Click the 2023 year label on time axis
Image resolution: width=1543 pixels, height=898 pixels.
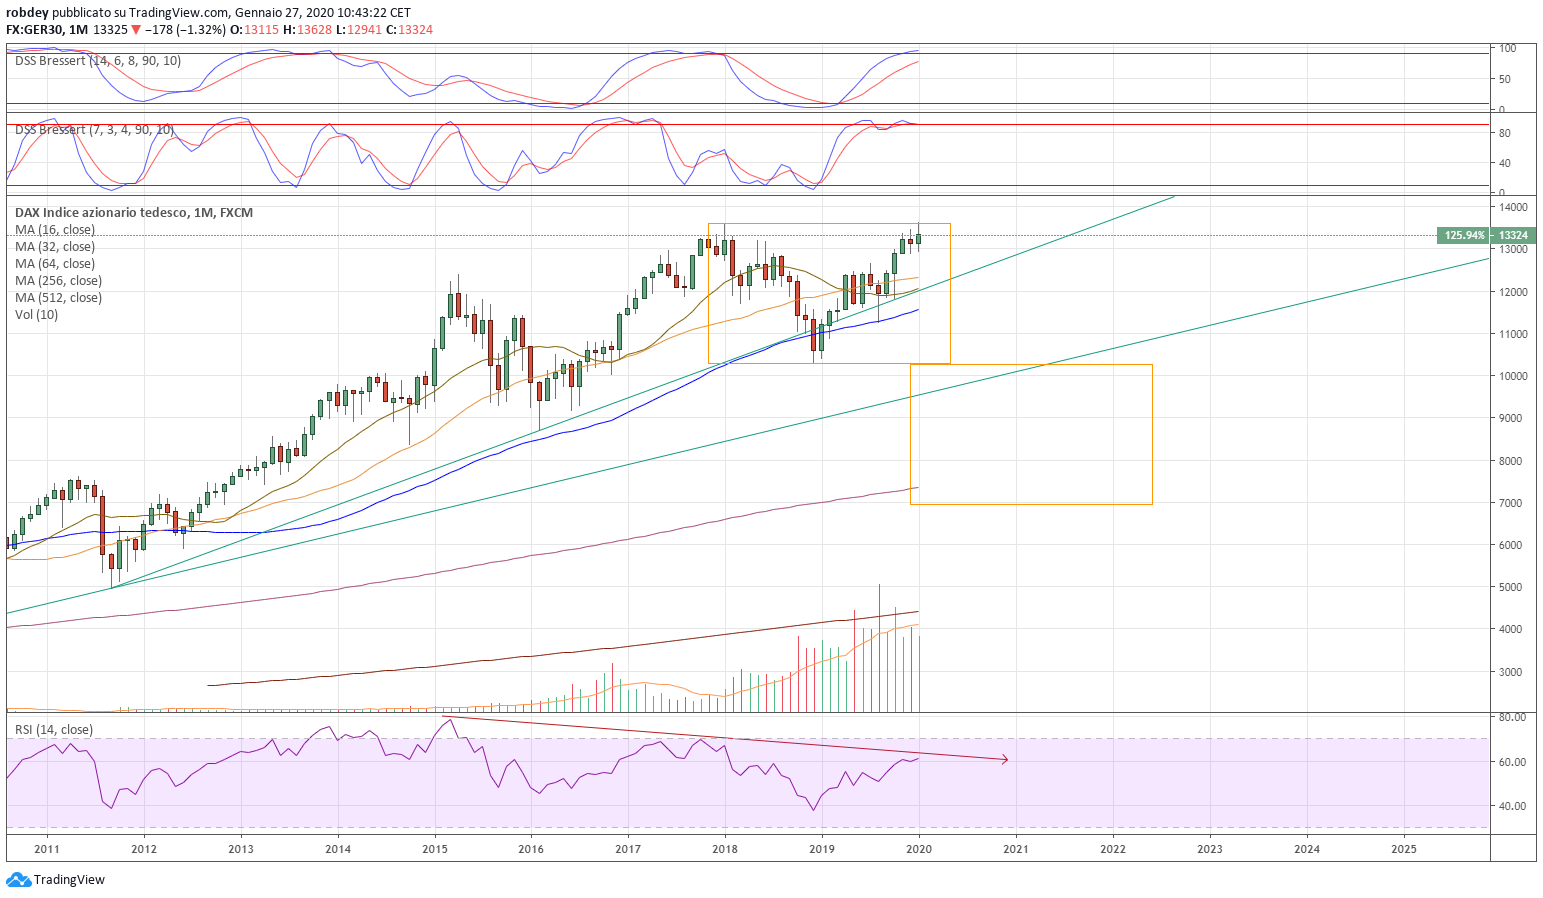click(1210, 849)
